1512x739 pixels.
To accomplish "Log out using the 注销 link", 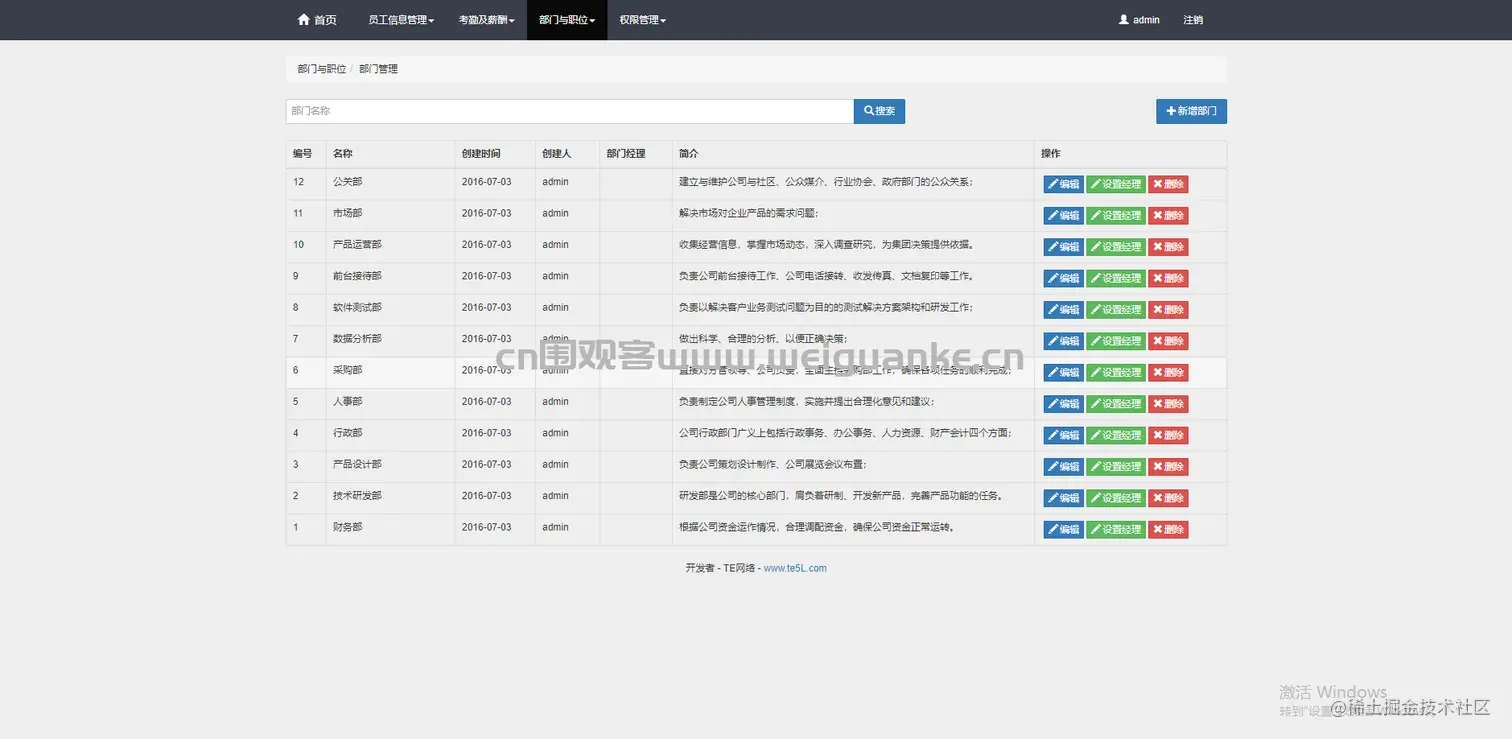I will pos(1193,20).
